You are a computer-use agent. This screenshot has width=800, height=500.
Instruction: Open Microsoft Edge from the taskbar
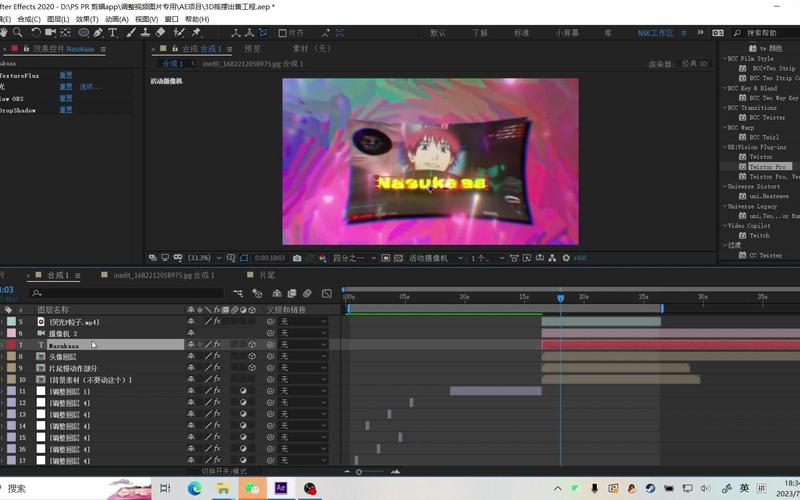point(194,488)
